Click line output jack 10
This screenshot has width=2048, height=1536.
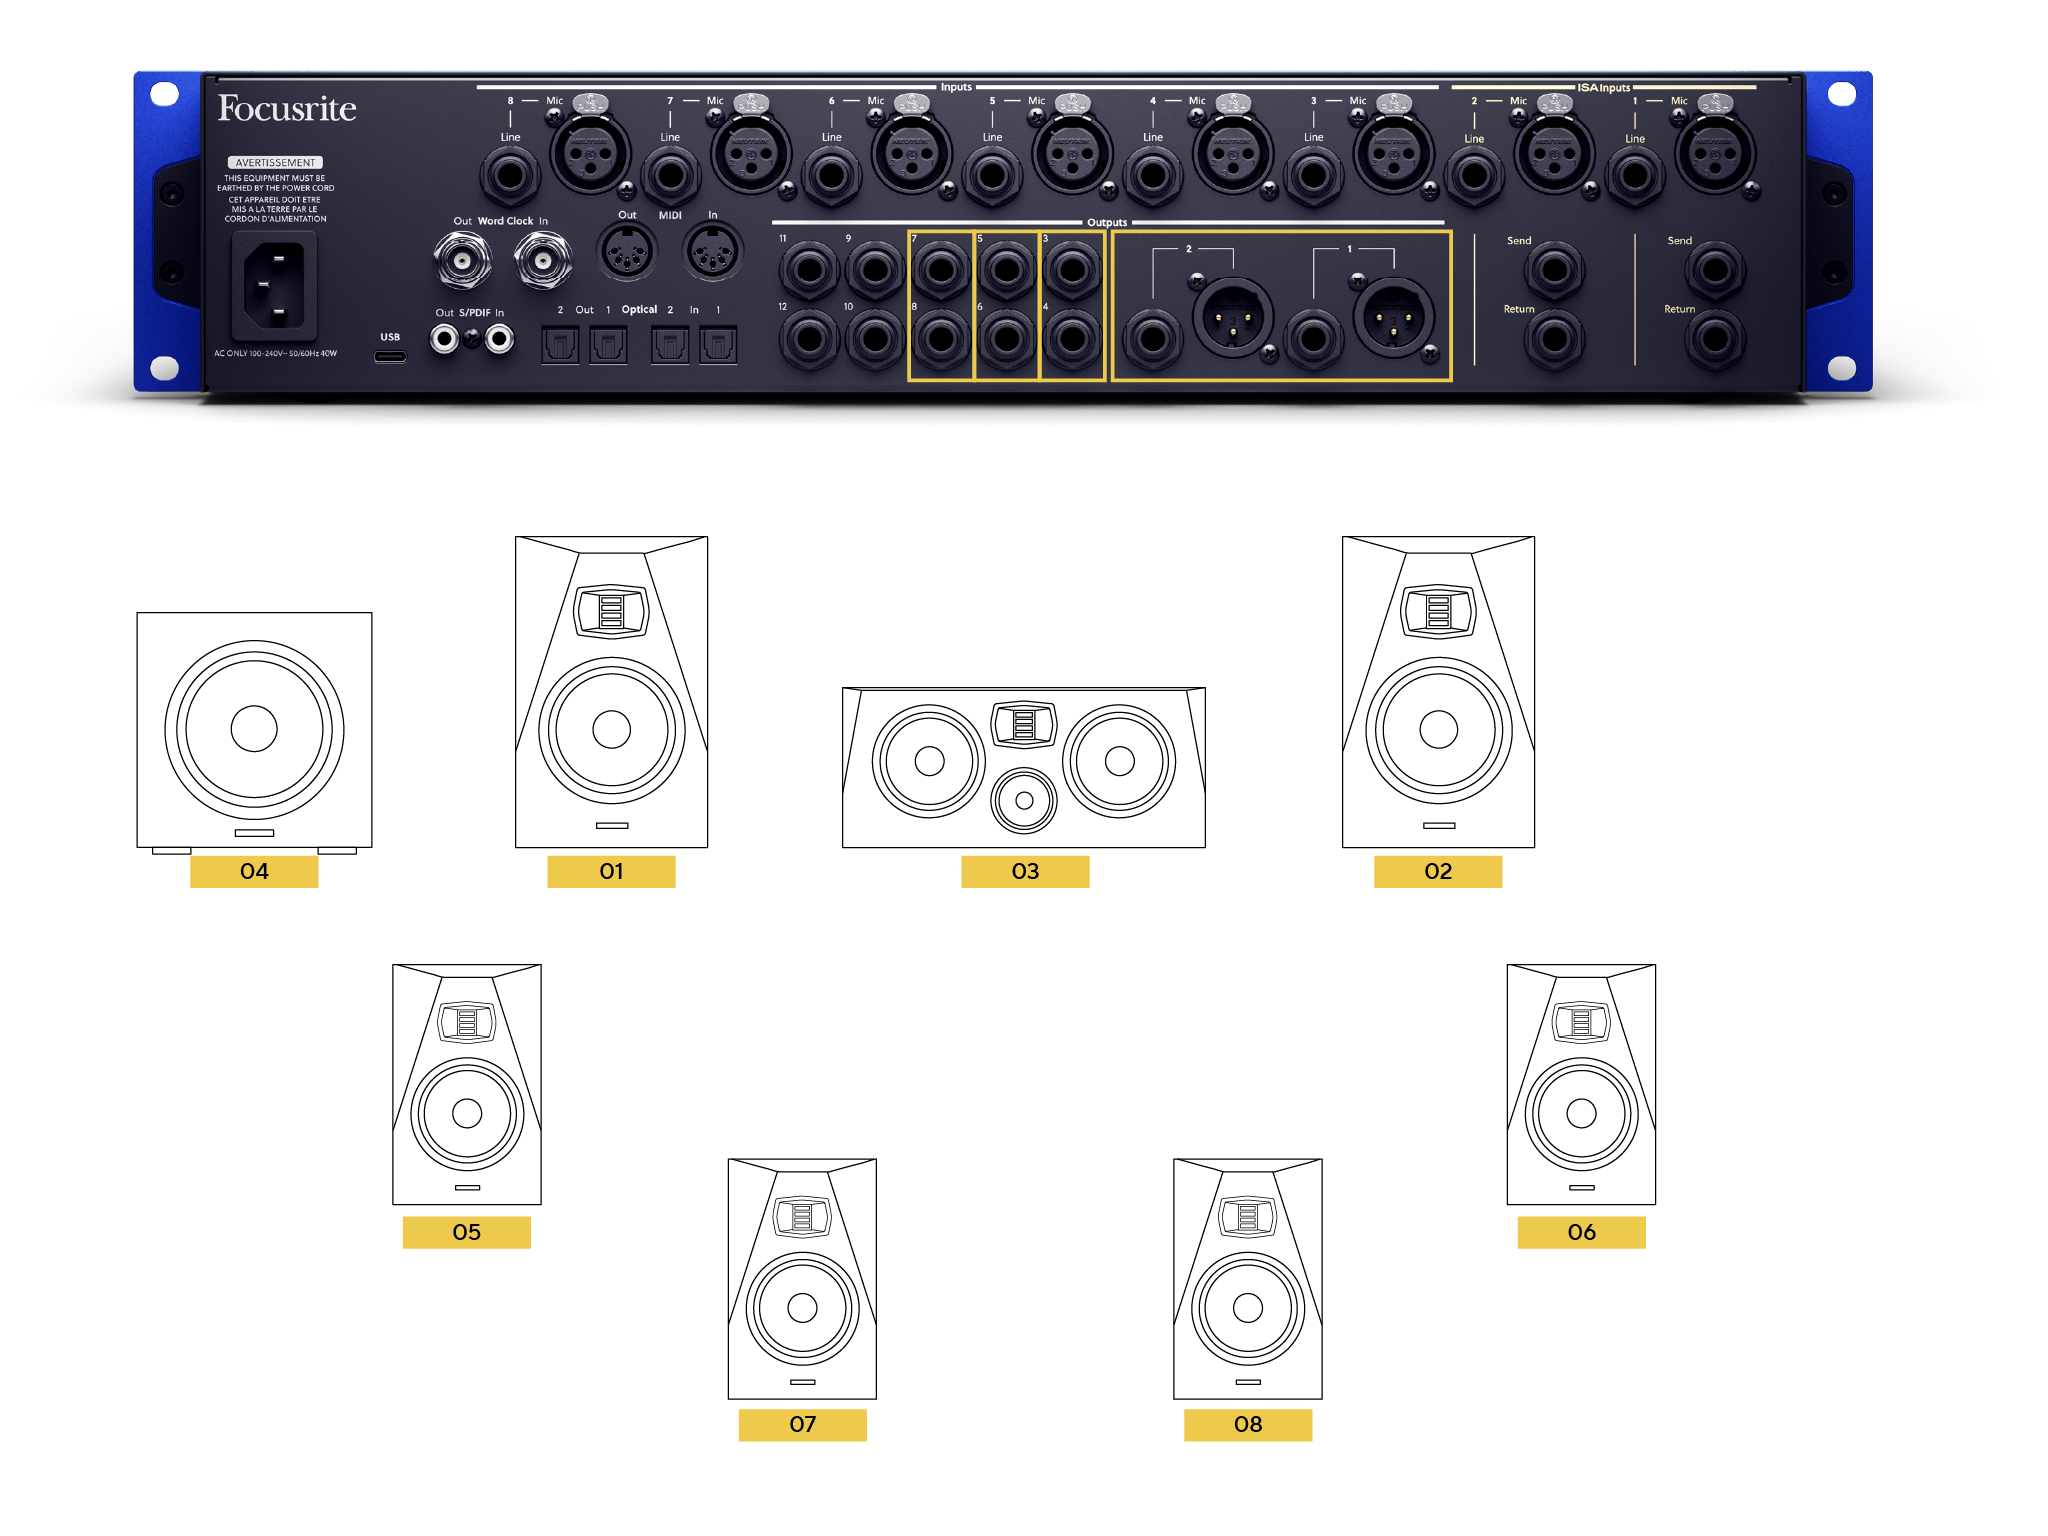pos(875,339)
